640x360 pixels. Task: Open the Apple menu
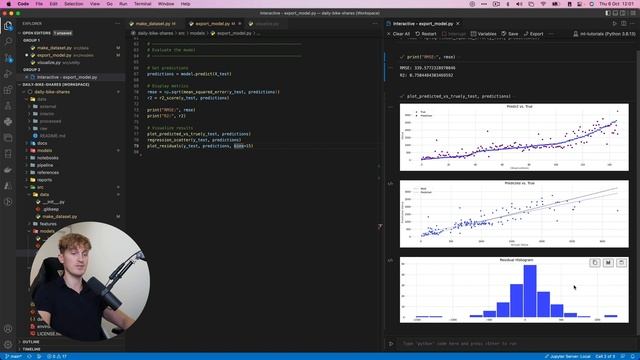(x=9, y=4)
